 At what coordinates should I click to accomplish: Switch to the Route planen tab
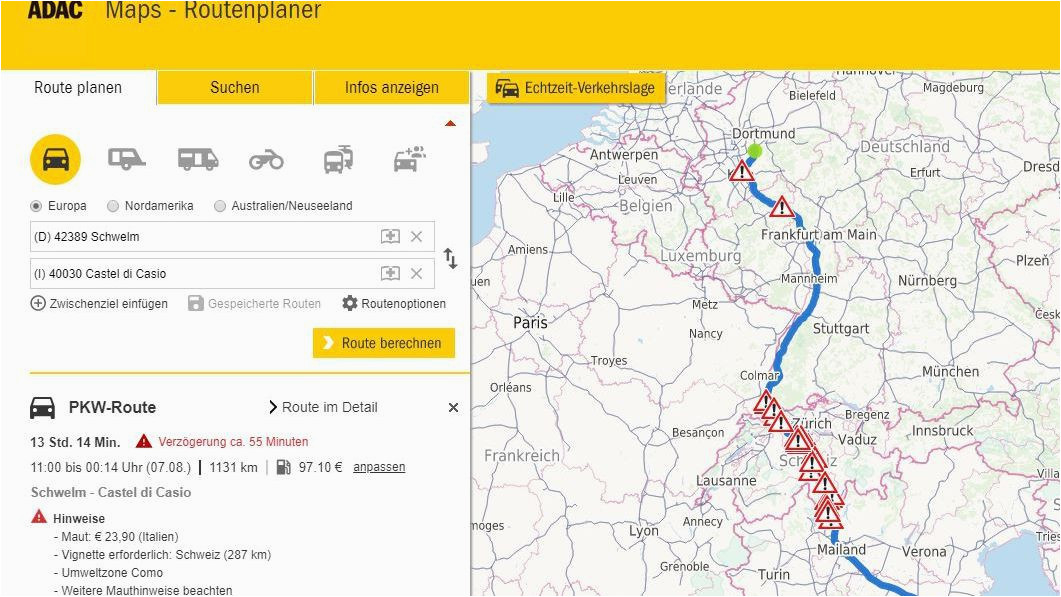pos(78,87)
